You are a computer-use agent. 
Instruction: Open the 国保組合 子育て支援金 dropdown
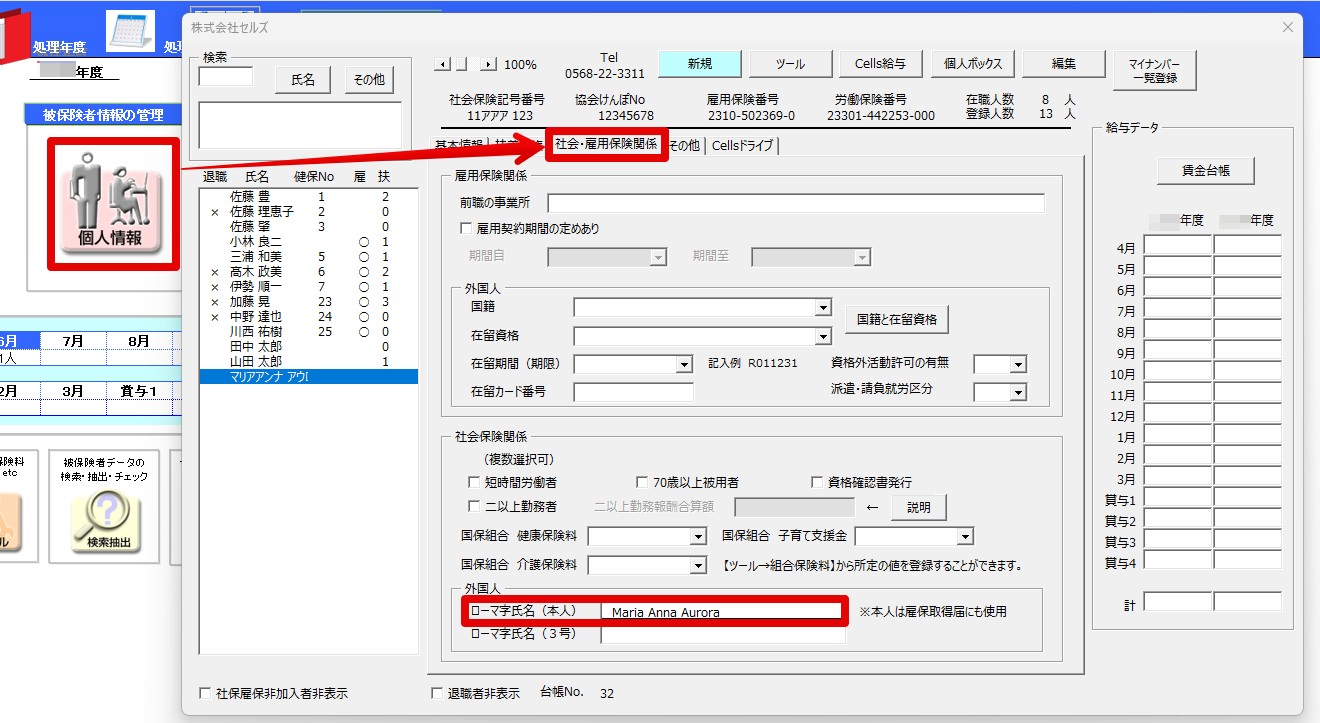965,537
